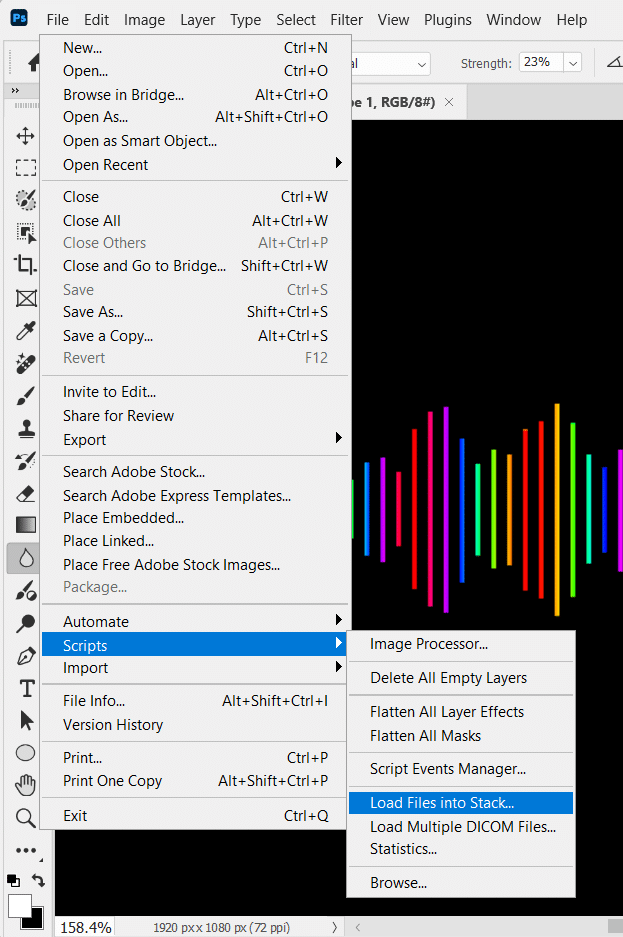The height and width of the screenshot is (937, 623).
Task: Select the Blur tool
Action: [25, 558]
